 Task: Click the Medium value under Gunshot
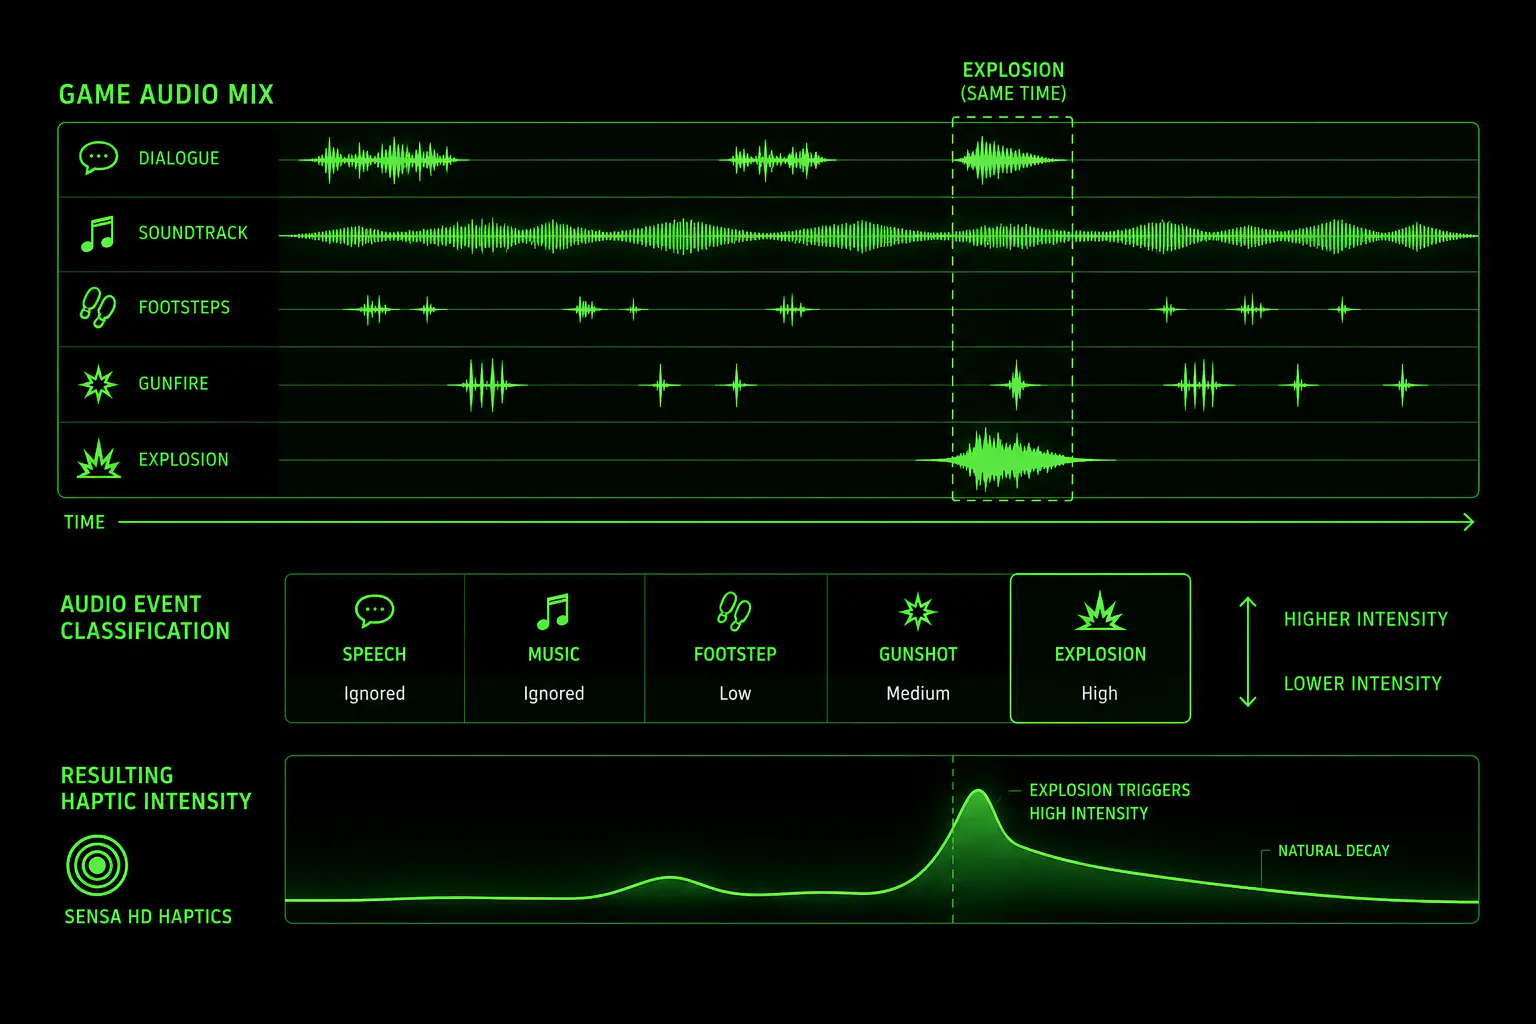(918, 693)
